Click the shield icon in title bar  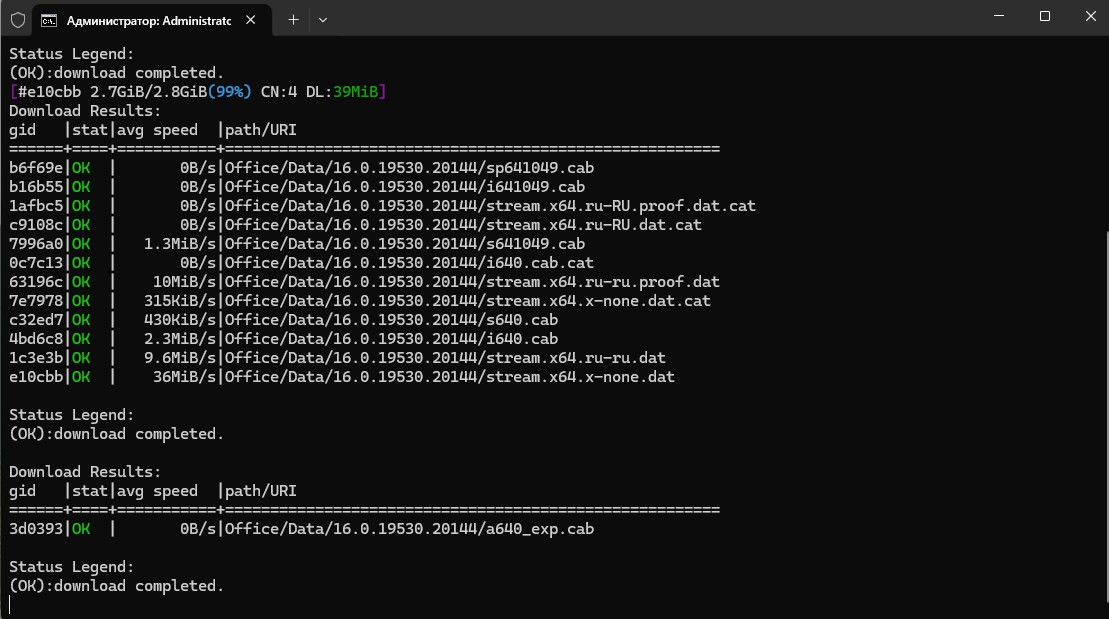(x=18, y=20)
